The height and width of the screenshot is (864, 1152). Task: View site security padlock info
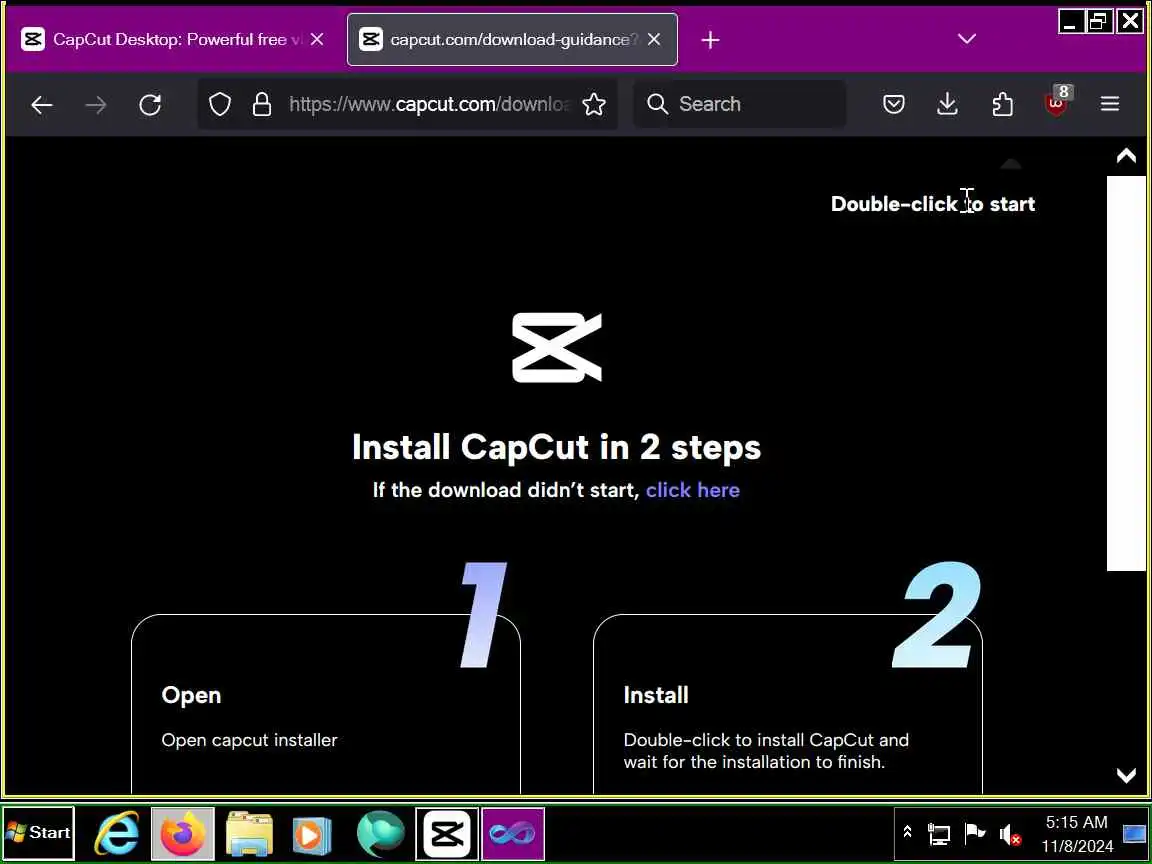tap(262, 104)
